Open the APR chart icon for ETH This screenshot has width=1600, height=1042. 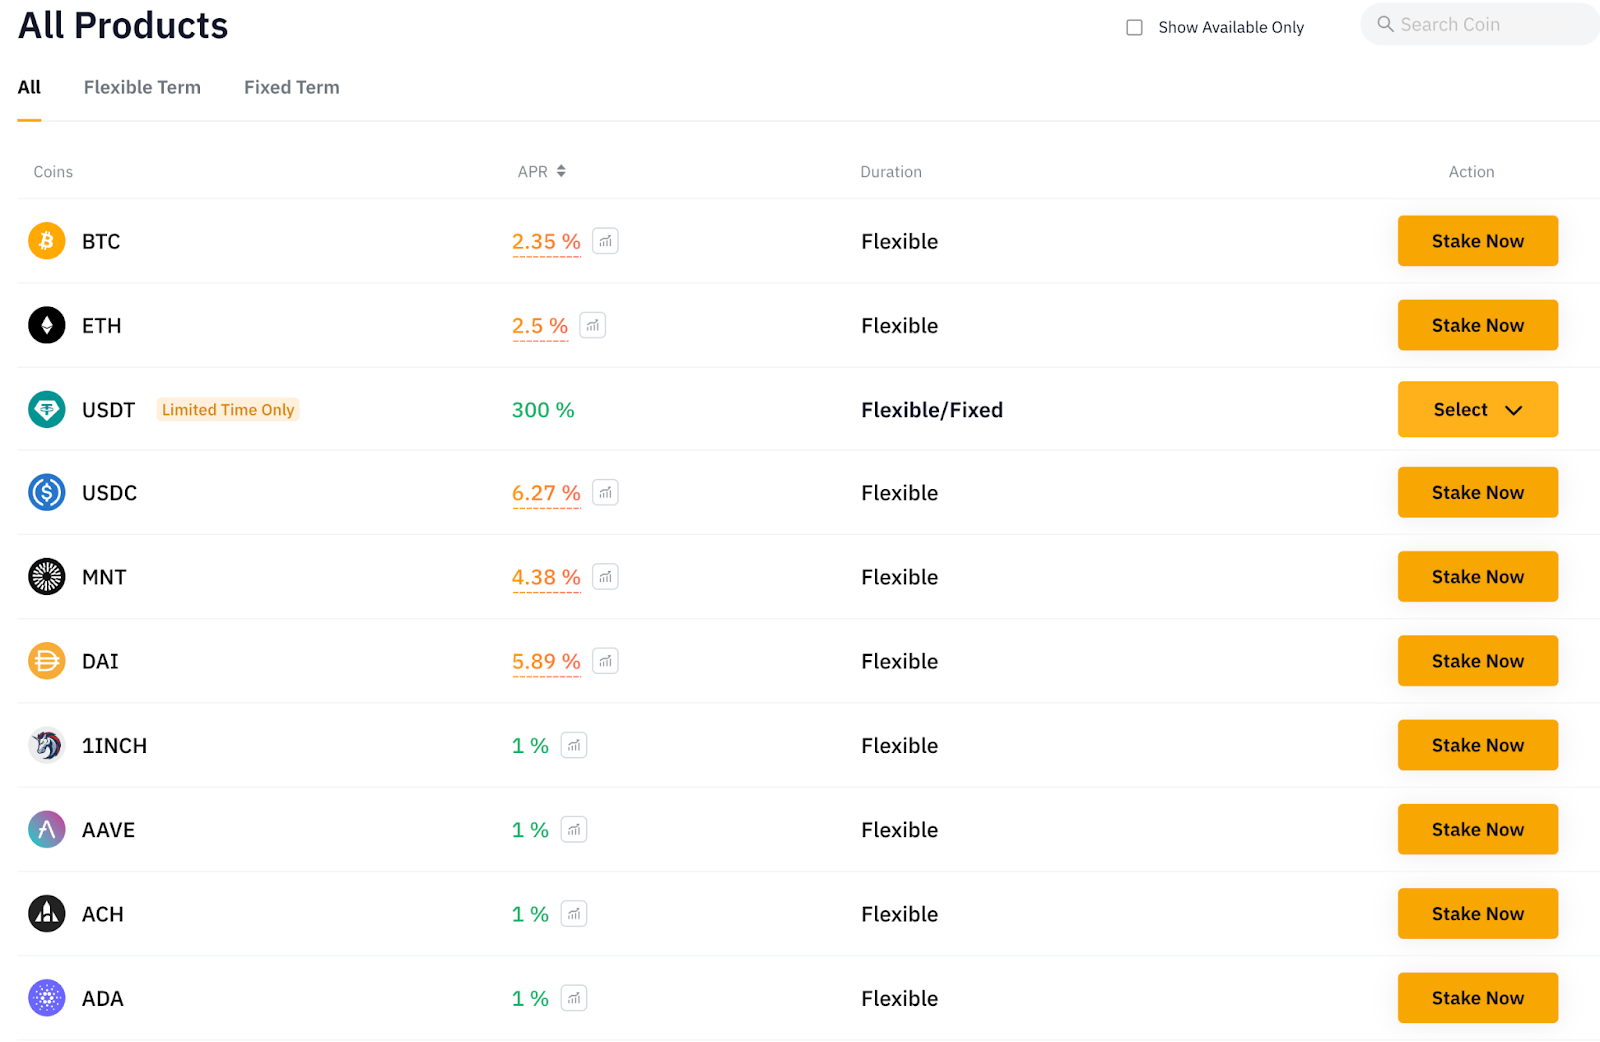click(593, 325)
